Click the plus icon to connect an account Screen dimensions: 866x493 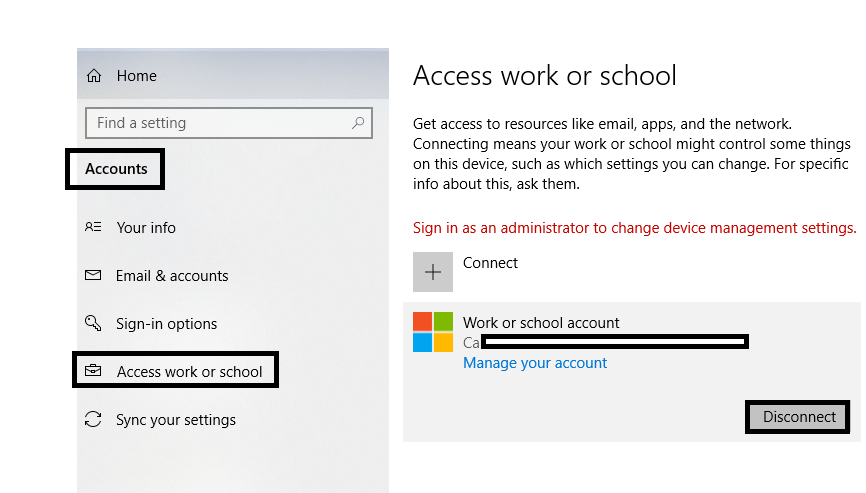433,272
